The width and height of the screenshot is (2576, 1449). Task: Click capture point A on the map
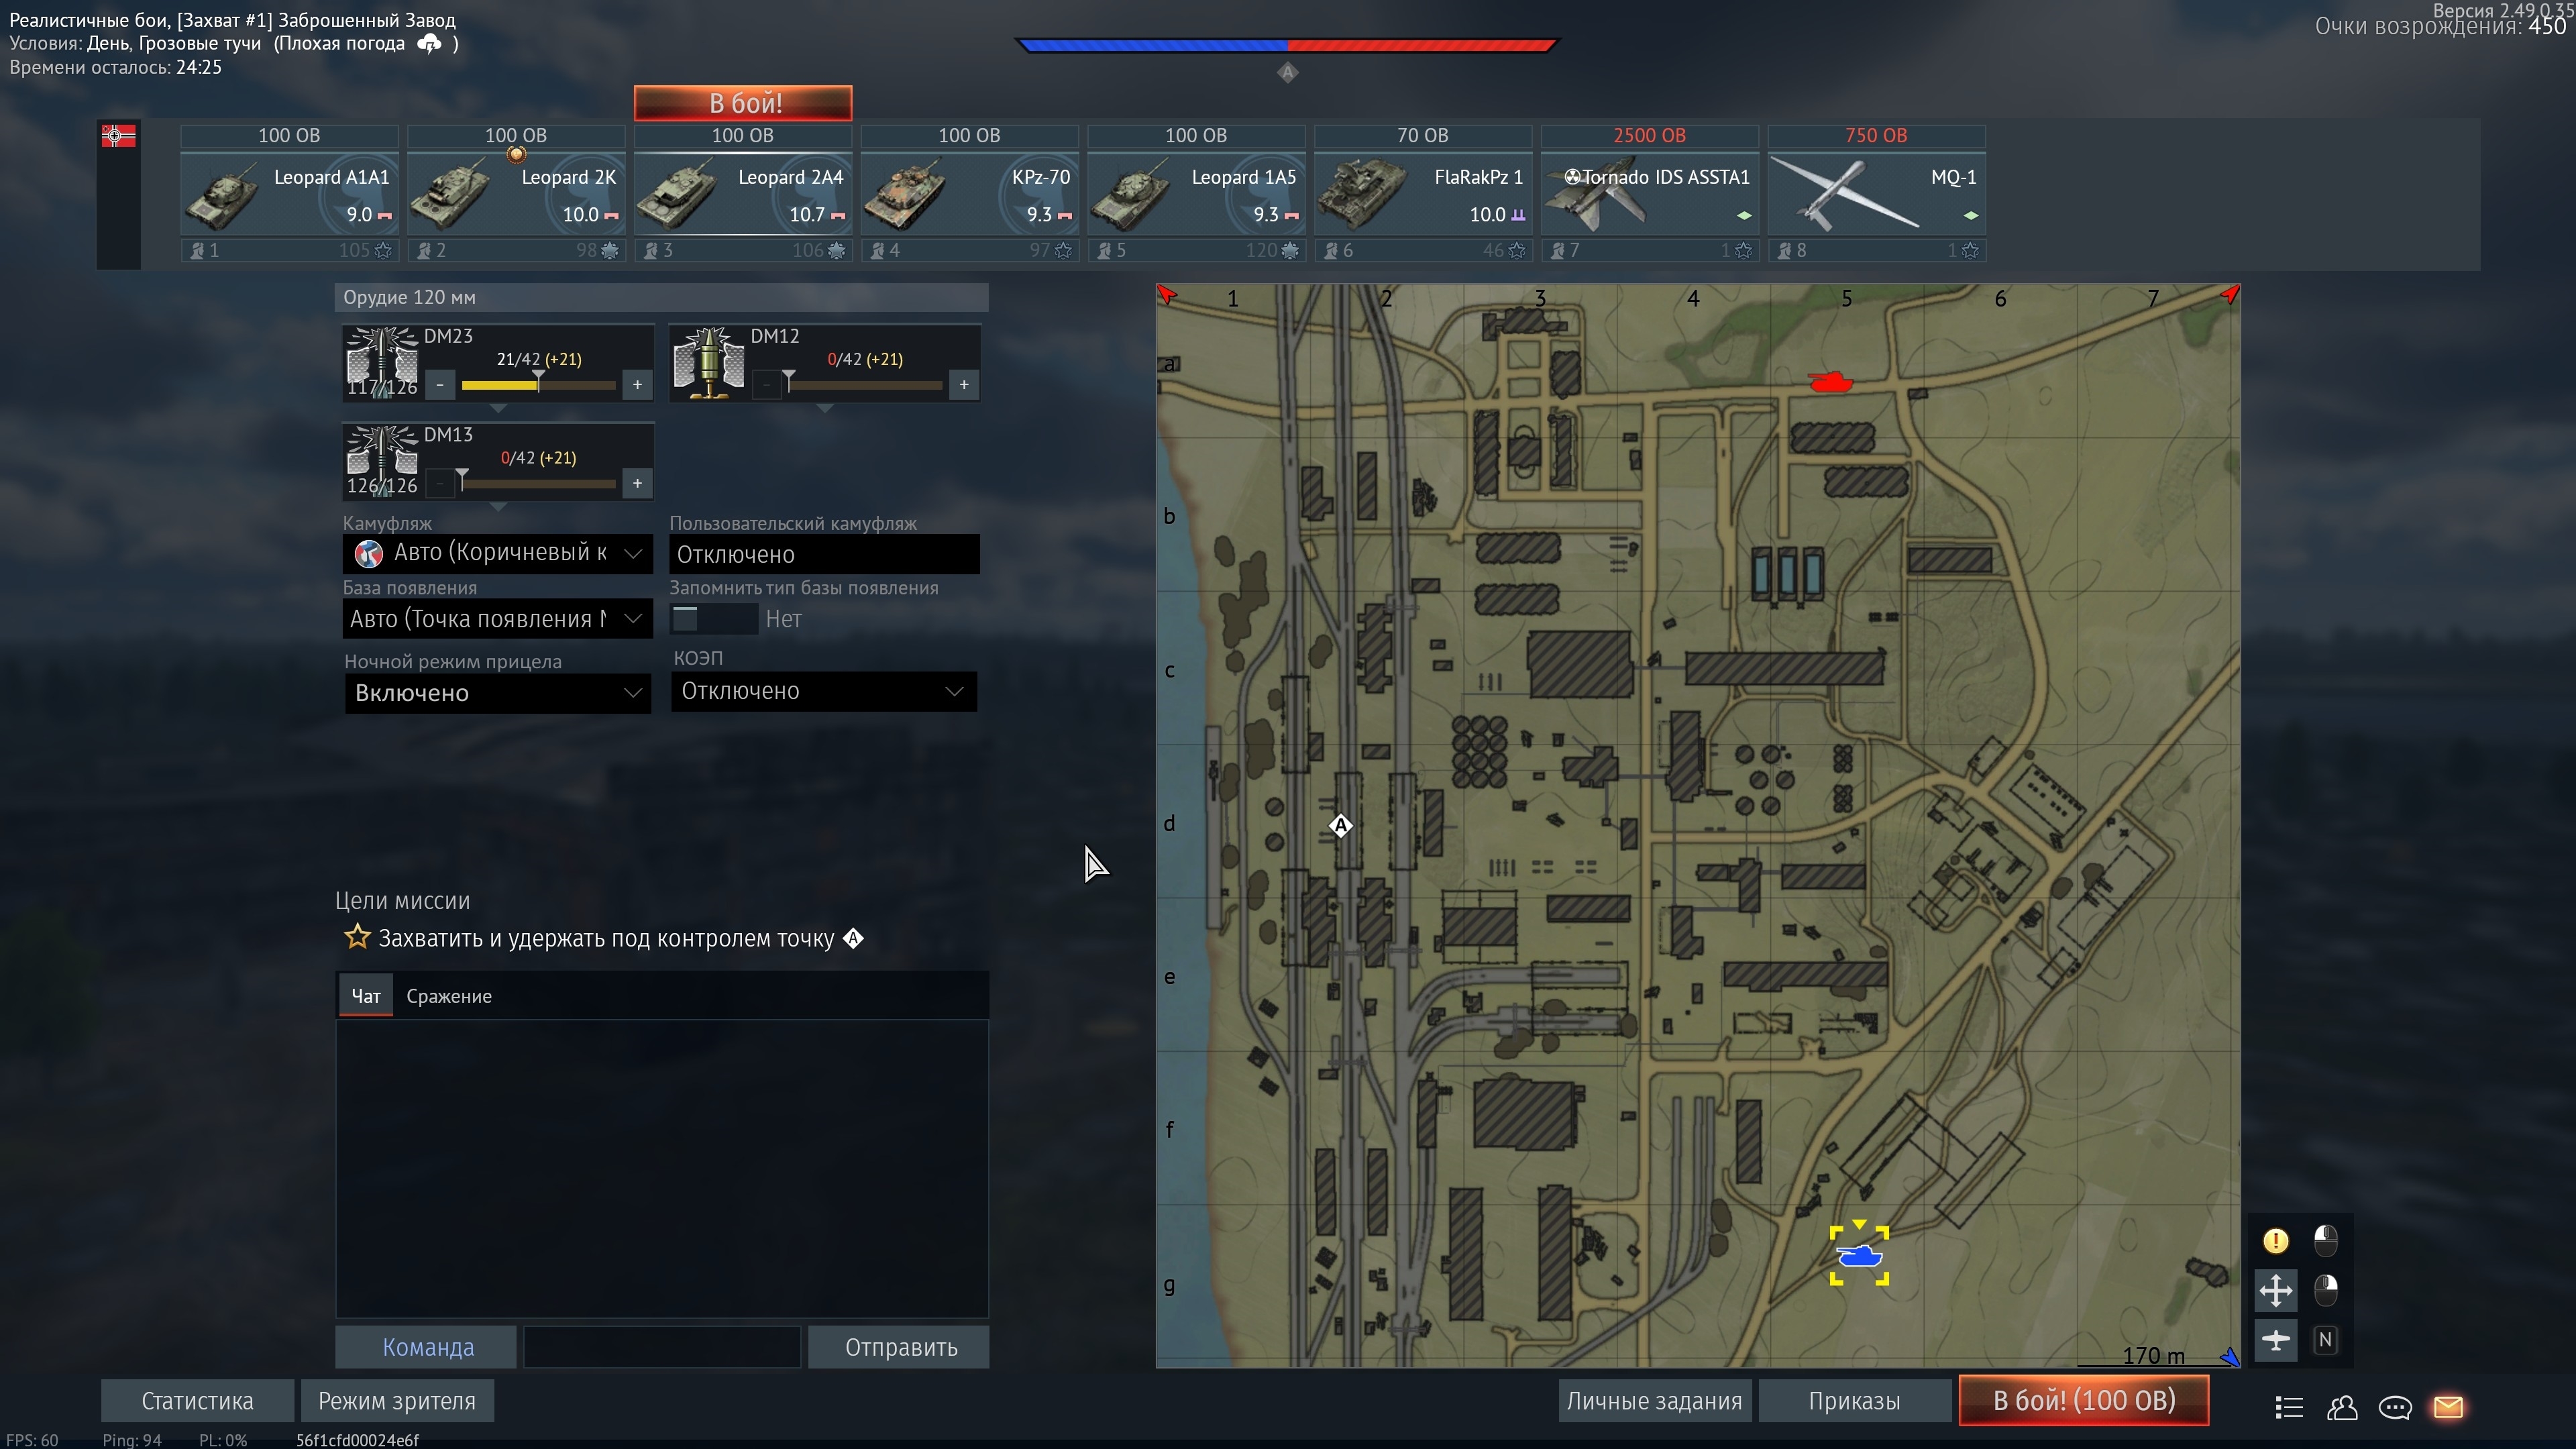(x=1340, y=825)
